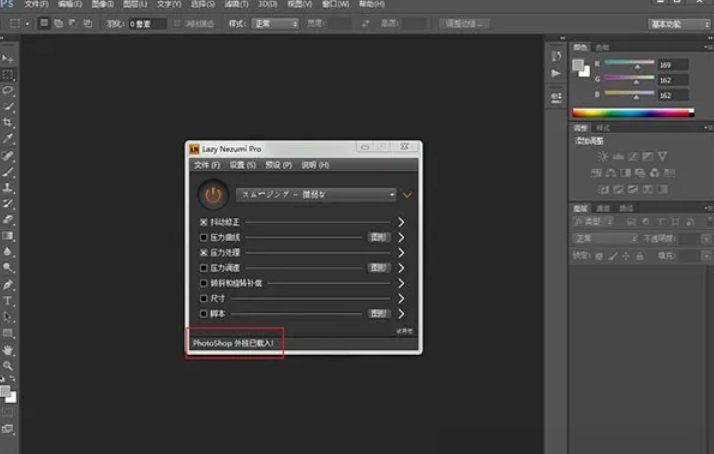
Task: Pick a color from the spectrum ramp
Action: pos(633,113)
